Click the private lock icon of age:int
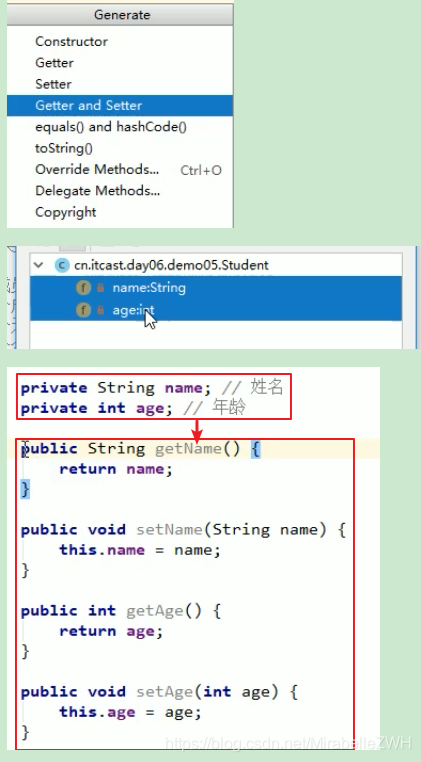 coord(101,310)
